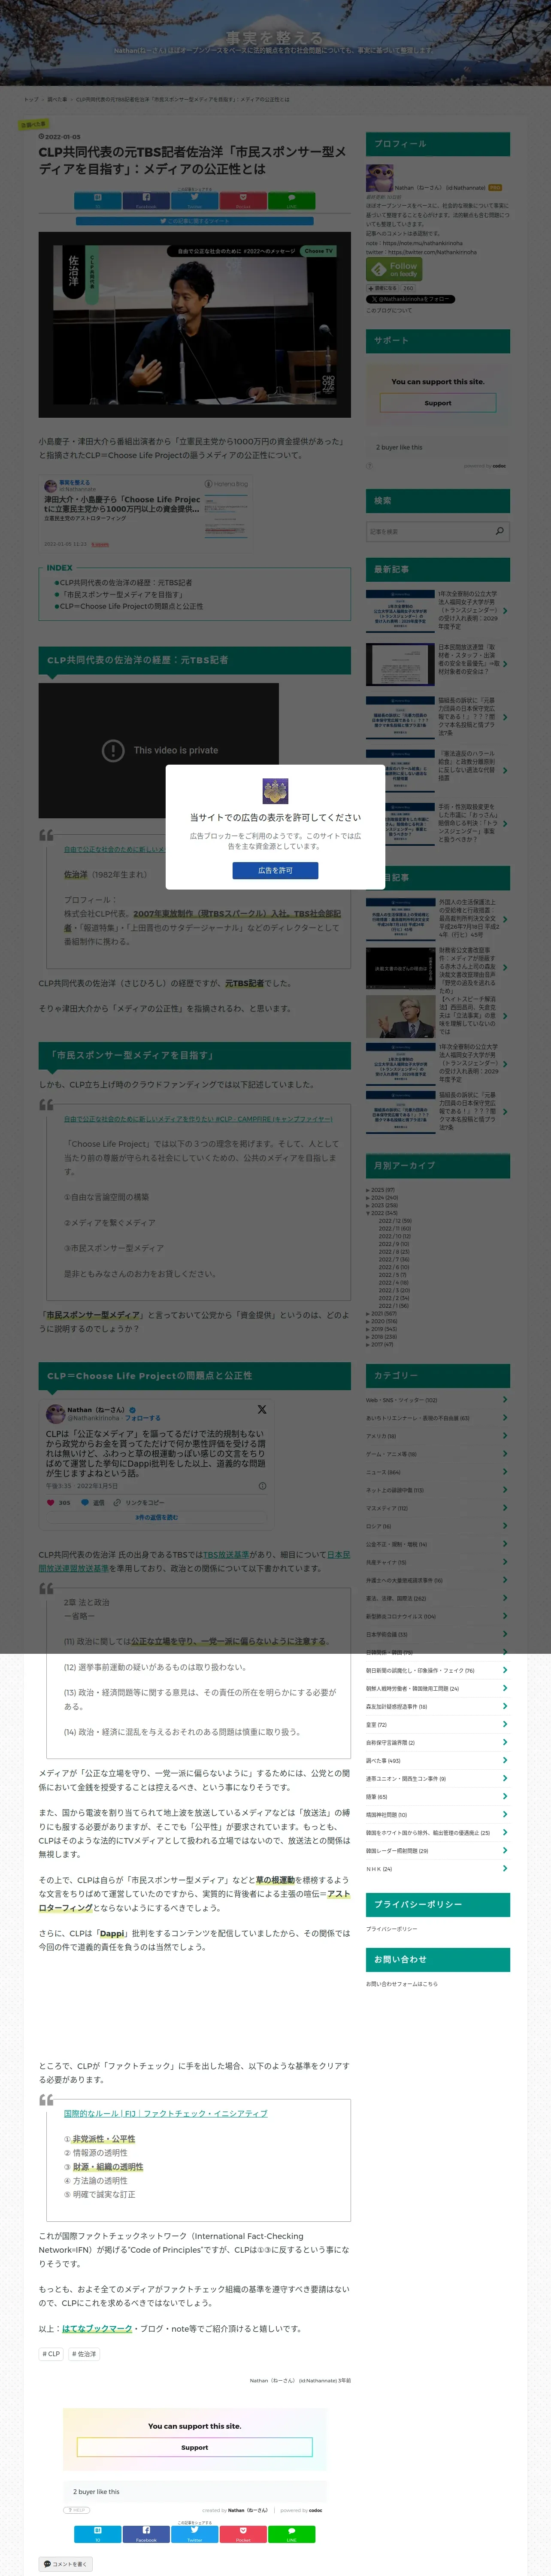Click the #佐治洋 tag below the article
The width and height of the screenshot is (551, 2576).
pos(84,2354)
